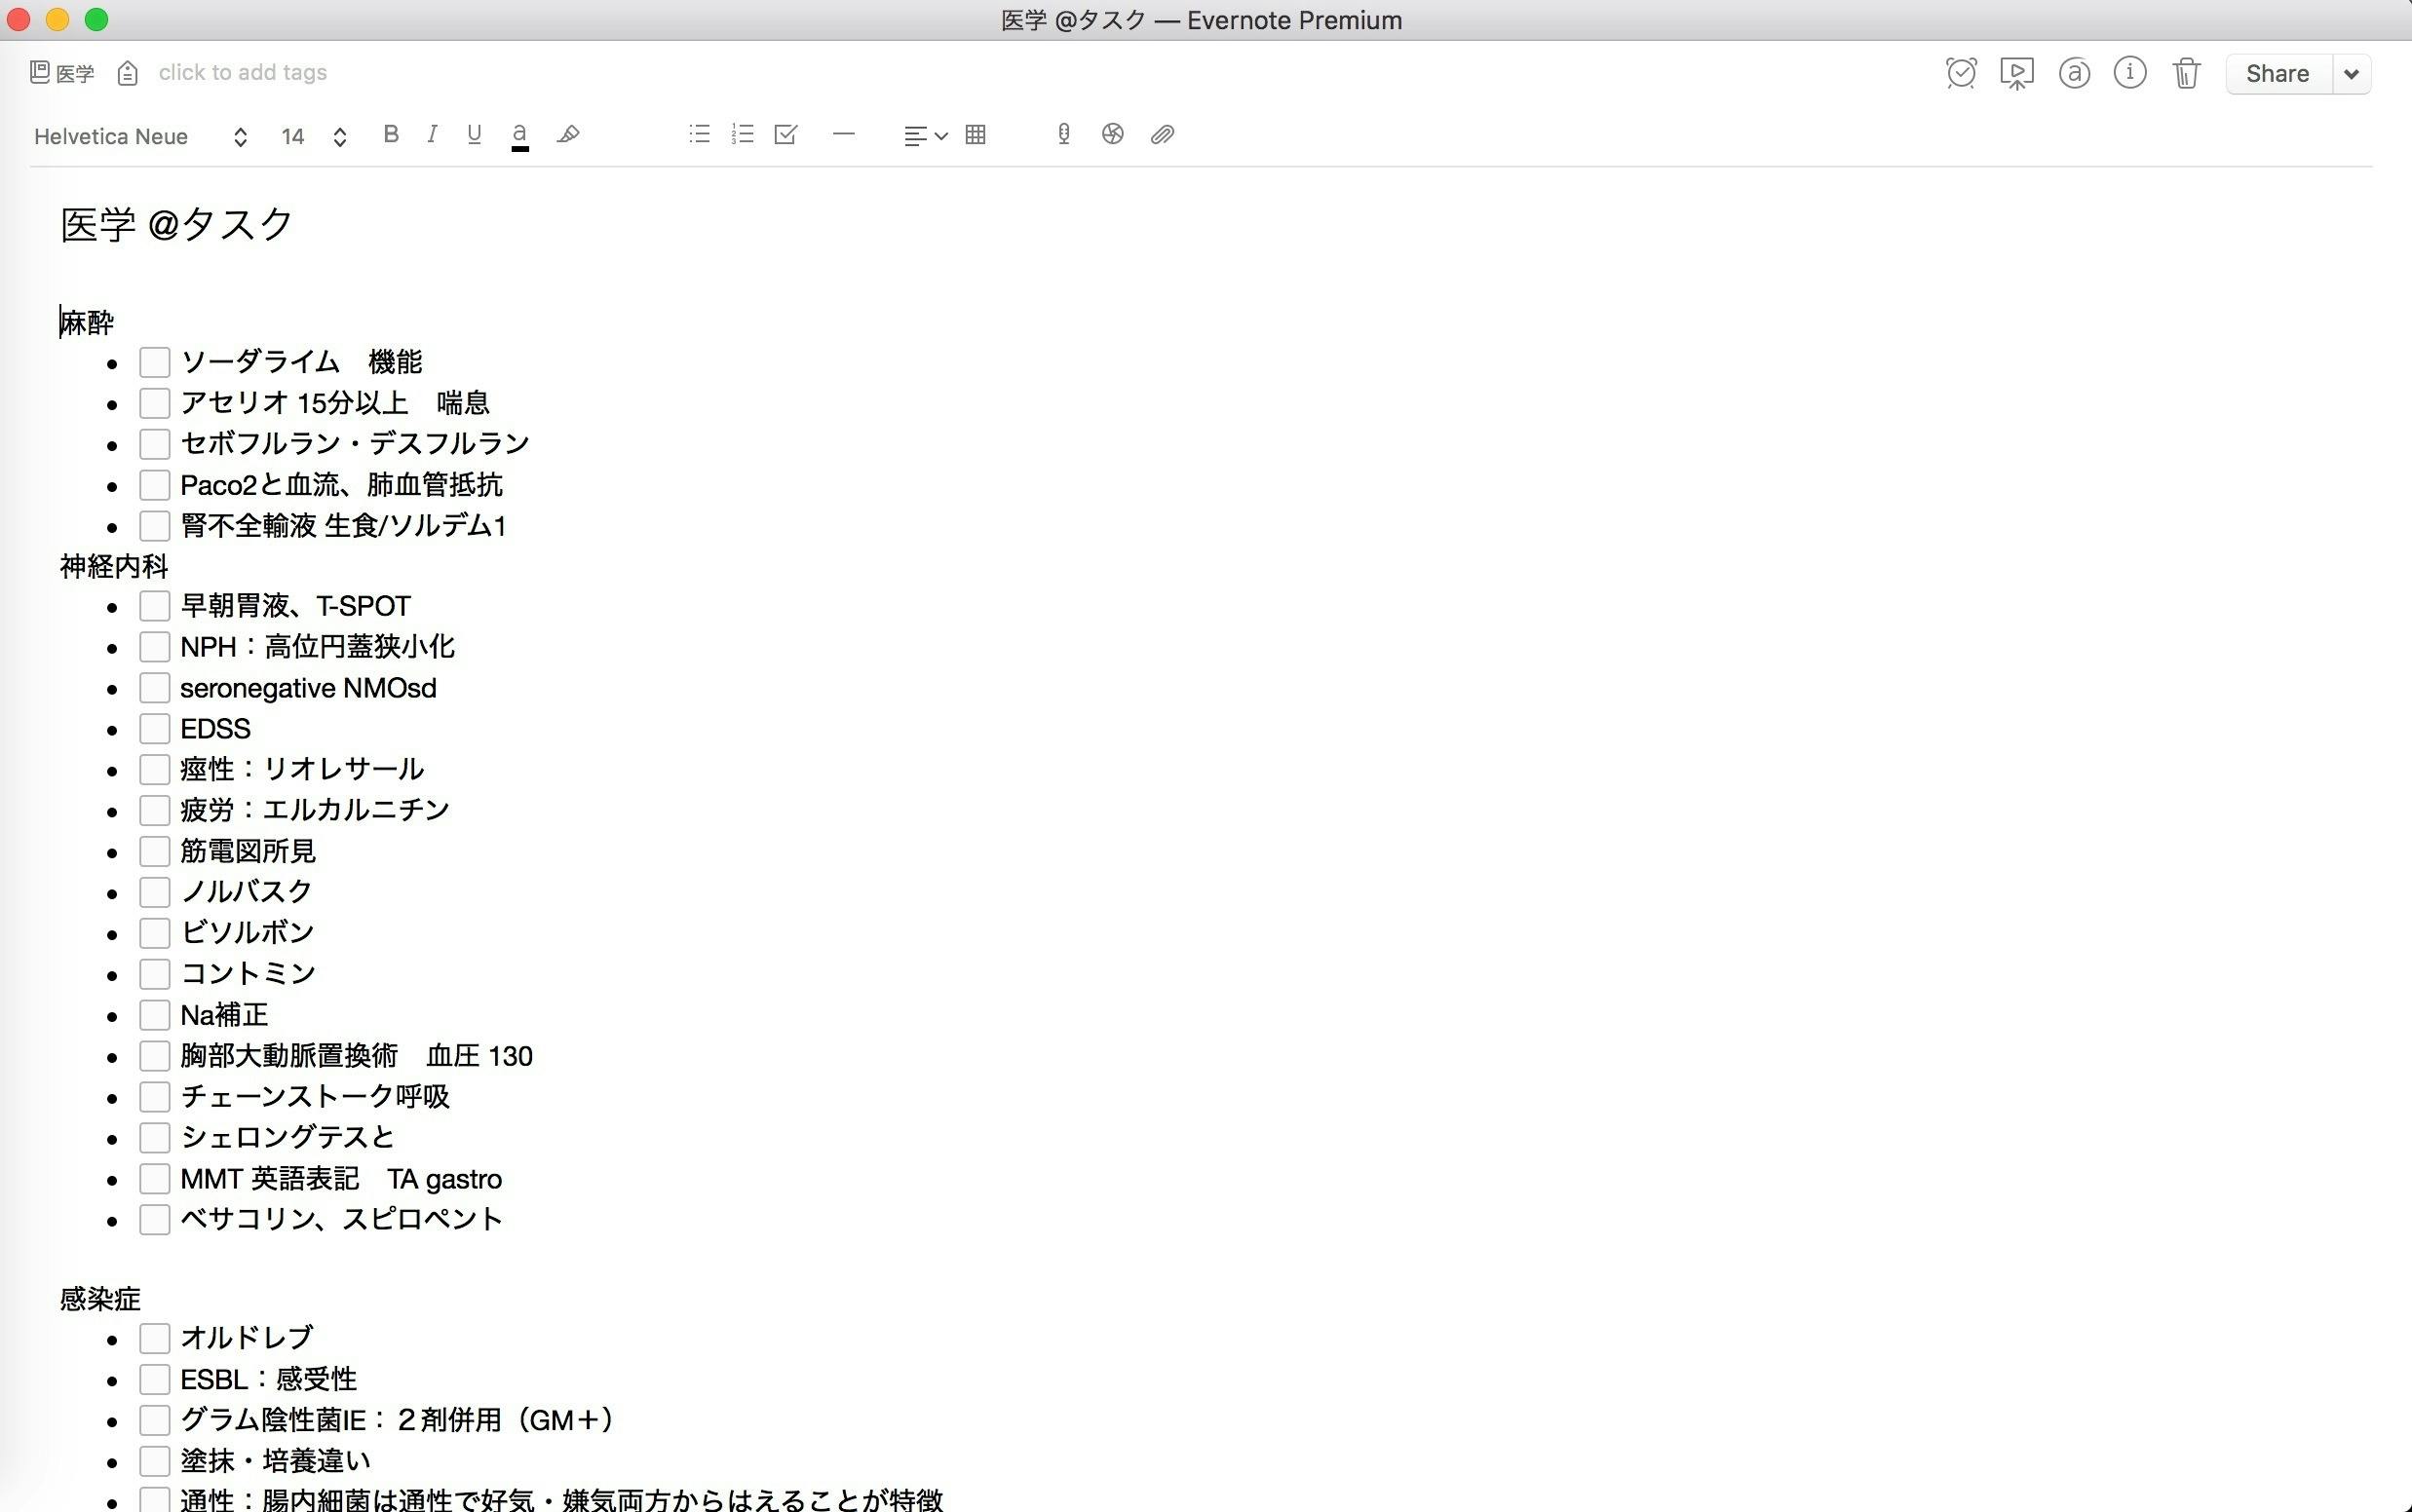Click the trash icon to delete note
This screenshot has height=1512, width=2412.
2186,73
